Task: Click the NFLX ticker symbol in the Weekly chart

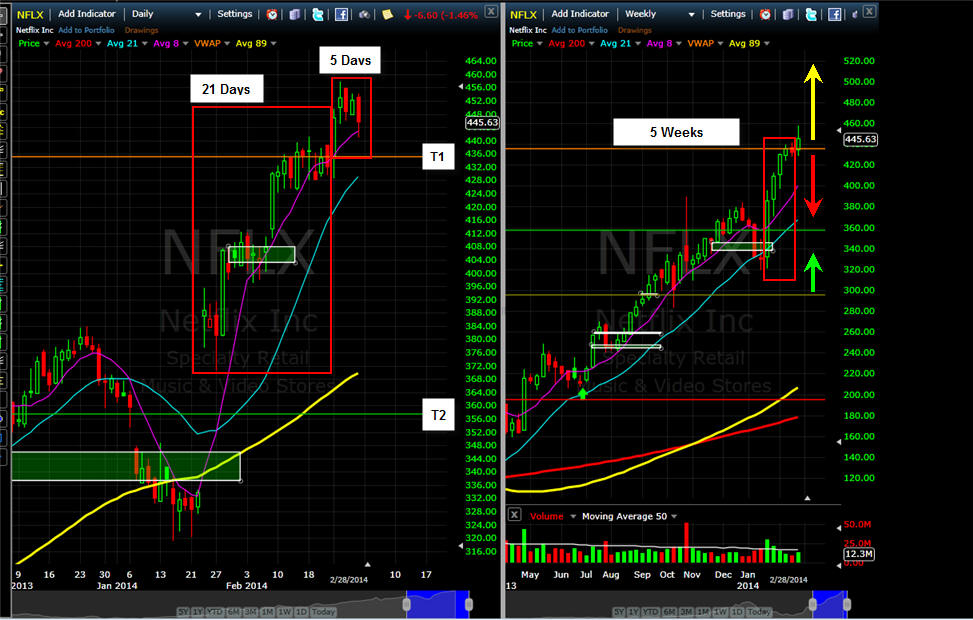Action: click(523, 14)
